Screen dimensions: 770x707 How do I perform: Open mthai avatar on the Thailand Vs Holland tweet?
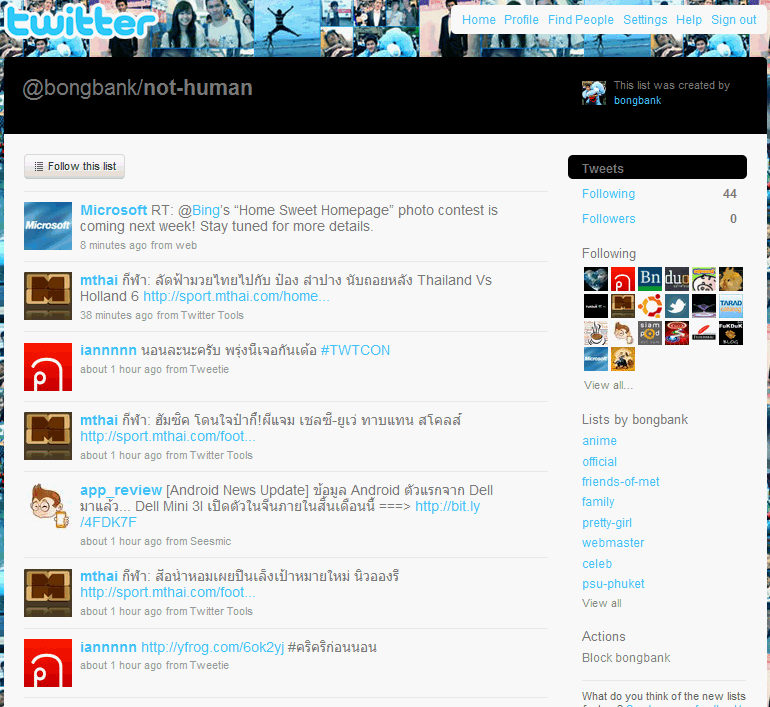pyautogui.click(x=48, y=296)
